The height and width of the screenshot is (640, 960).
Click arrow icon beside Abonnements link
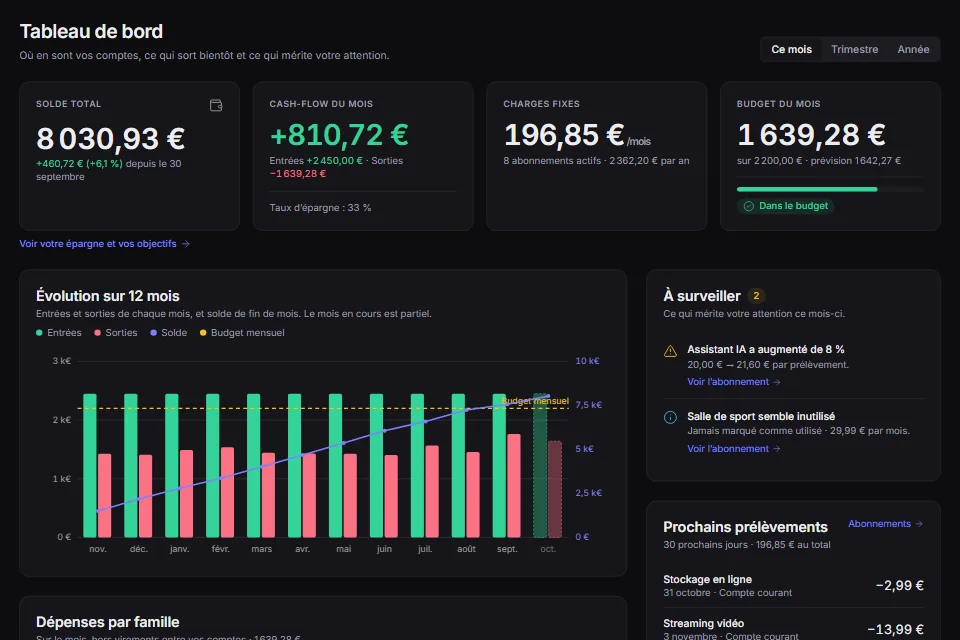pos(919,524)
